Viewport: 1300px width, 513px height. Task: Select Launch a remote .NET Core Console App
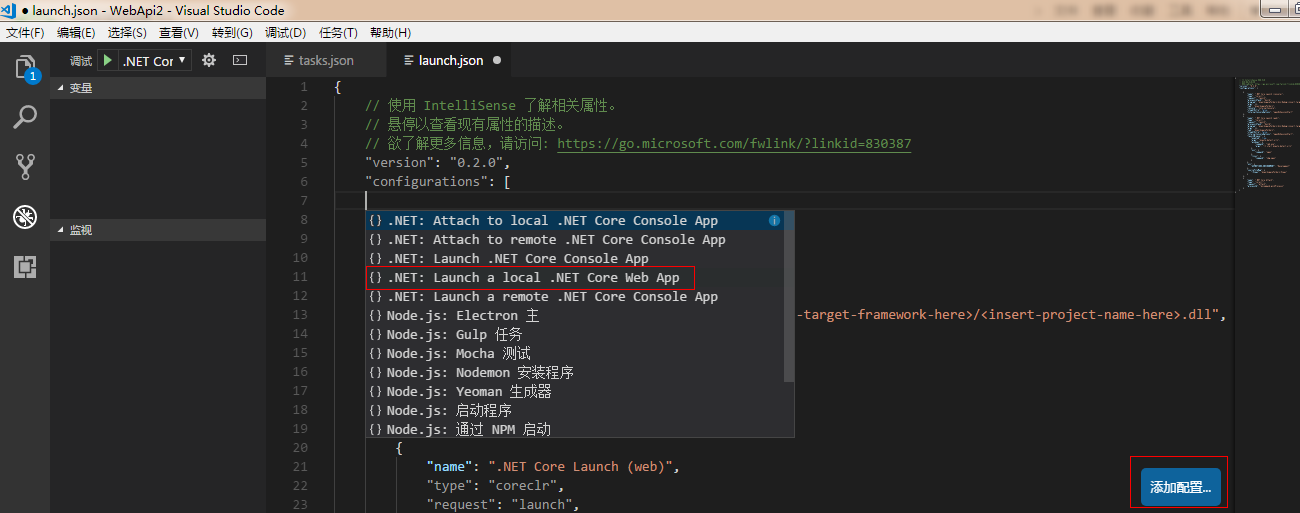(580, 296)
